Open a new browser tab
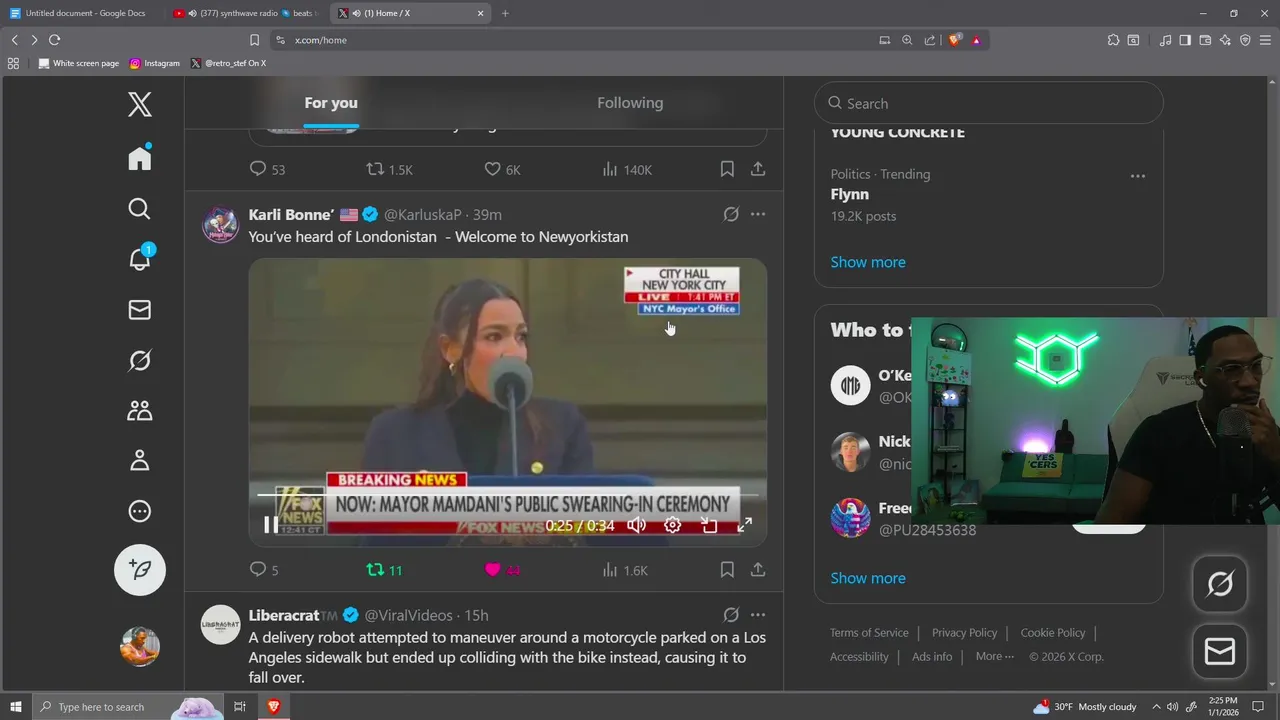 tap(505, 13)
